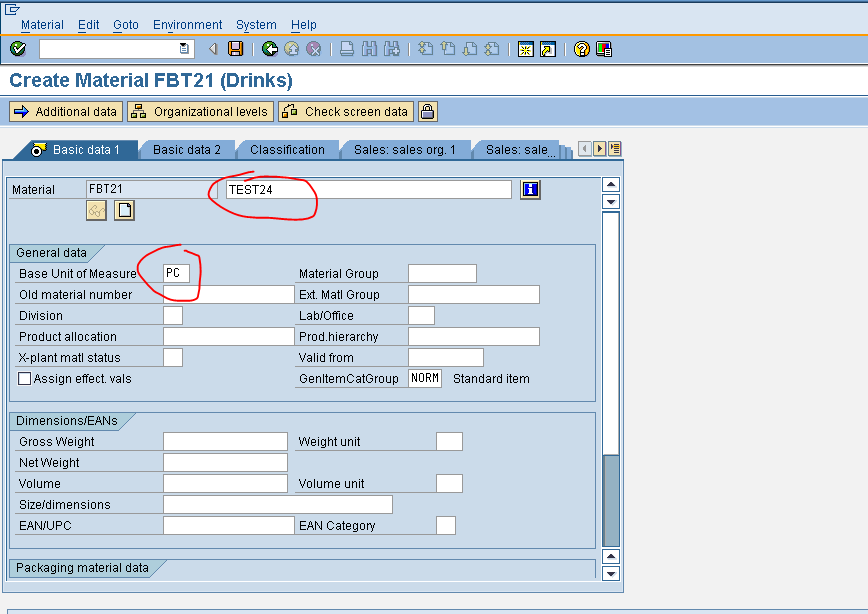Screen dimensions: 868x614
Task: Click the lock icon in the application toolbar
Action: [427, 112]
